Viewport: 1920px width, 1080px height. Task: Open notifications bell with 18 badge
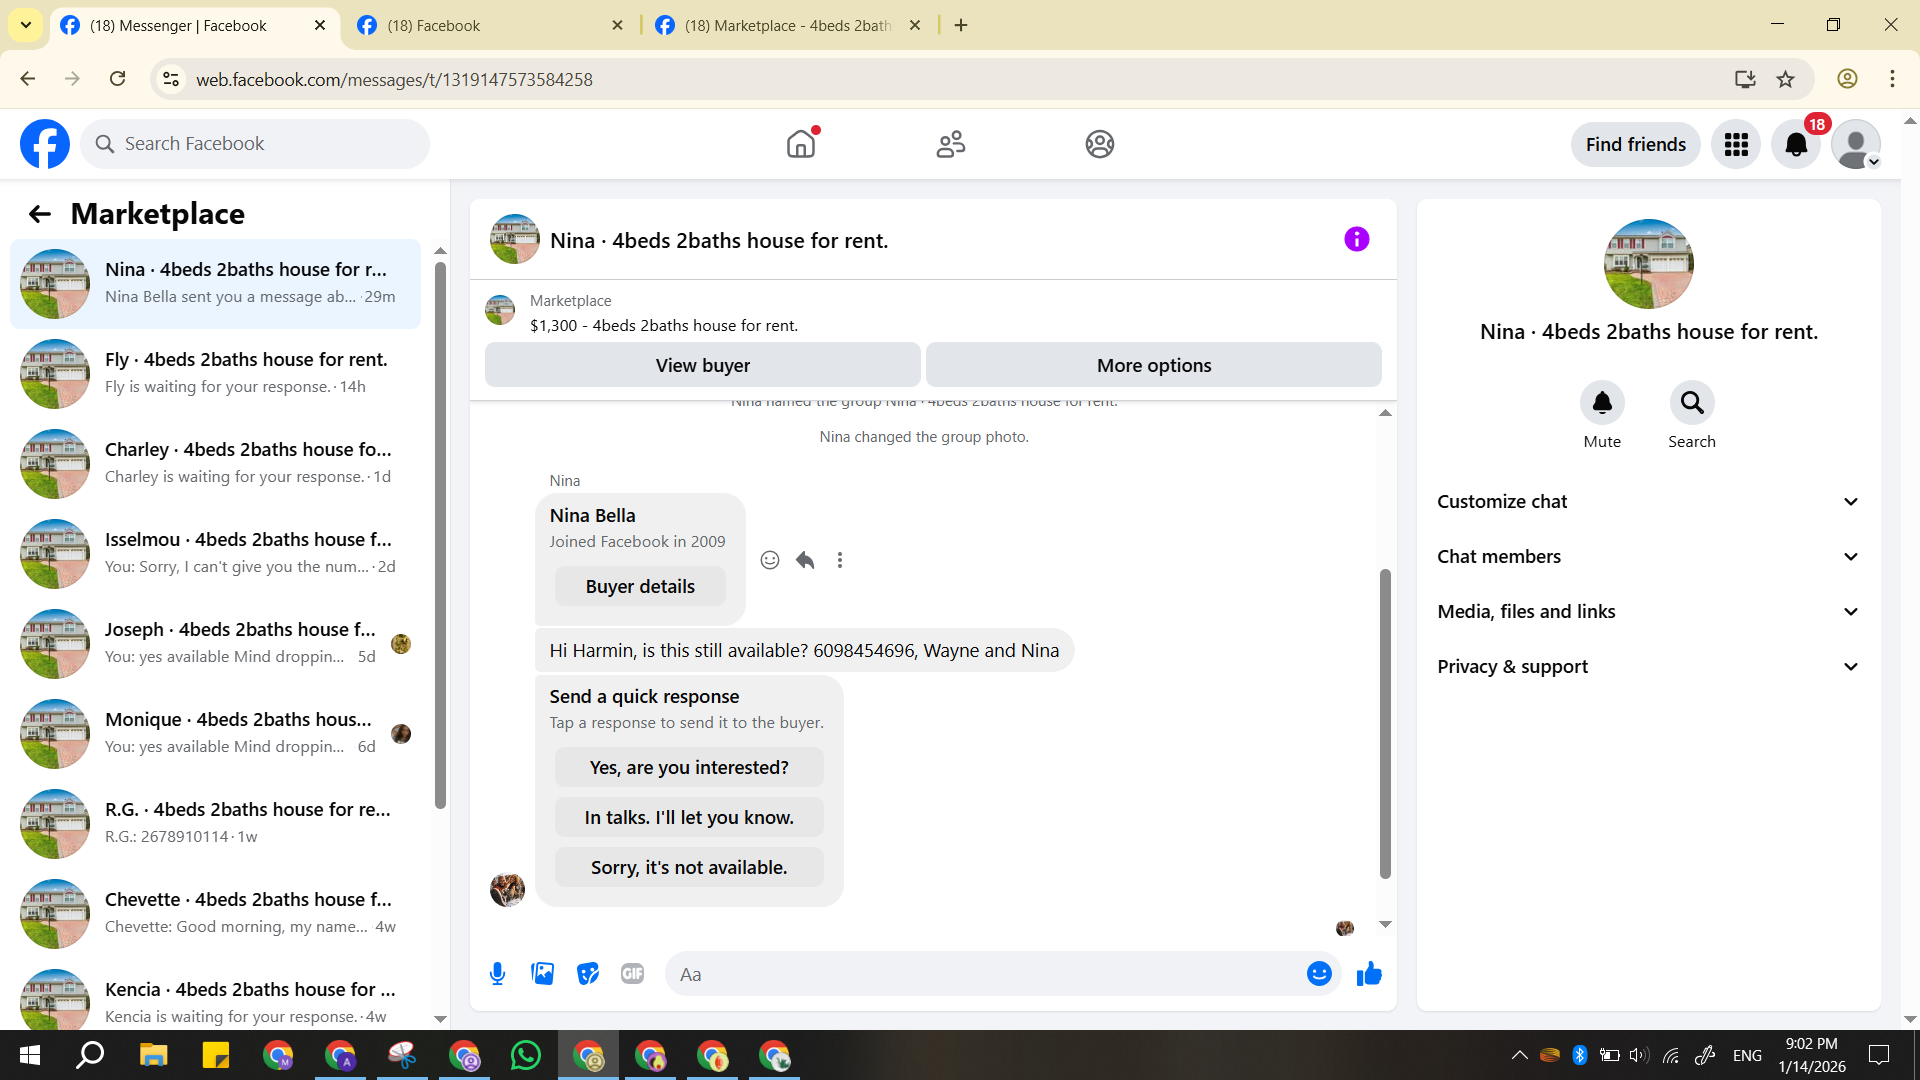coord(1796,145)
